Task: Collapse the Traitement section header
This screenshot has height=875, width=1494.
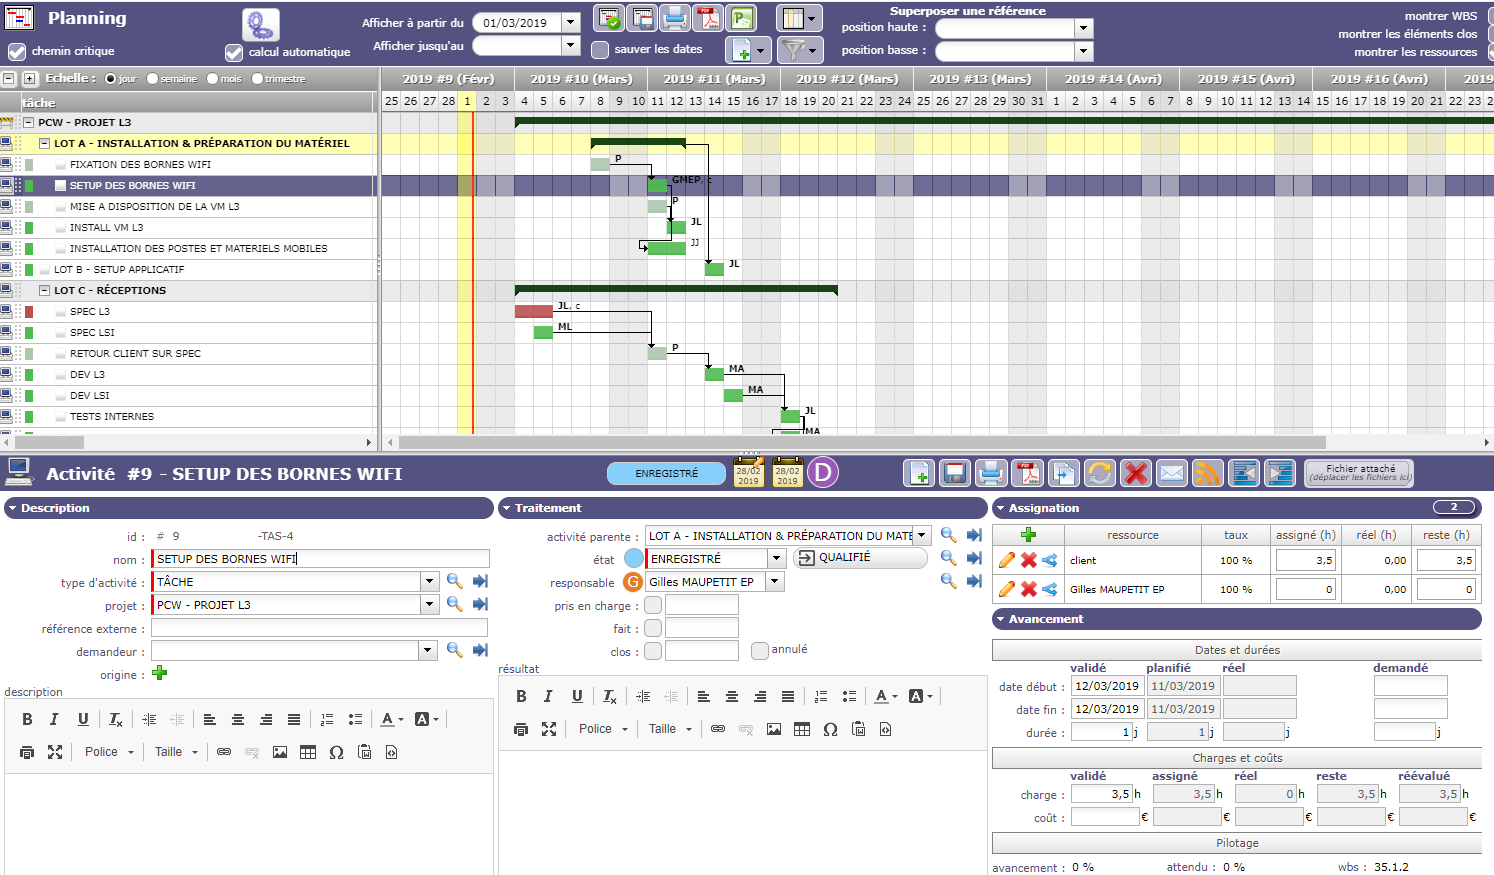Action: pos(743,508)
